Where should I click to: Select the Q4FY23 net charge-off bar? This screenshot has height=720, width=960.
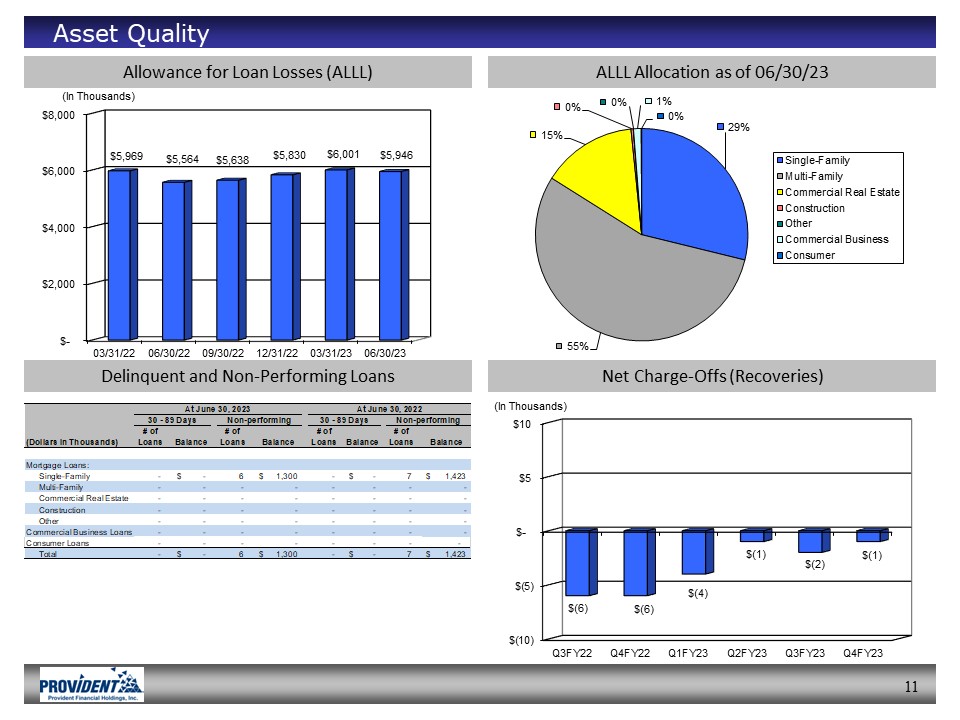(870, 536)
